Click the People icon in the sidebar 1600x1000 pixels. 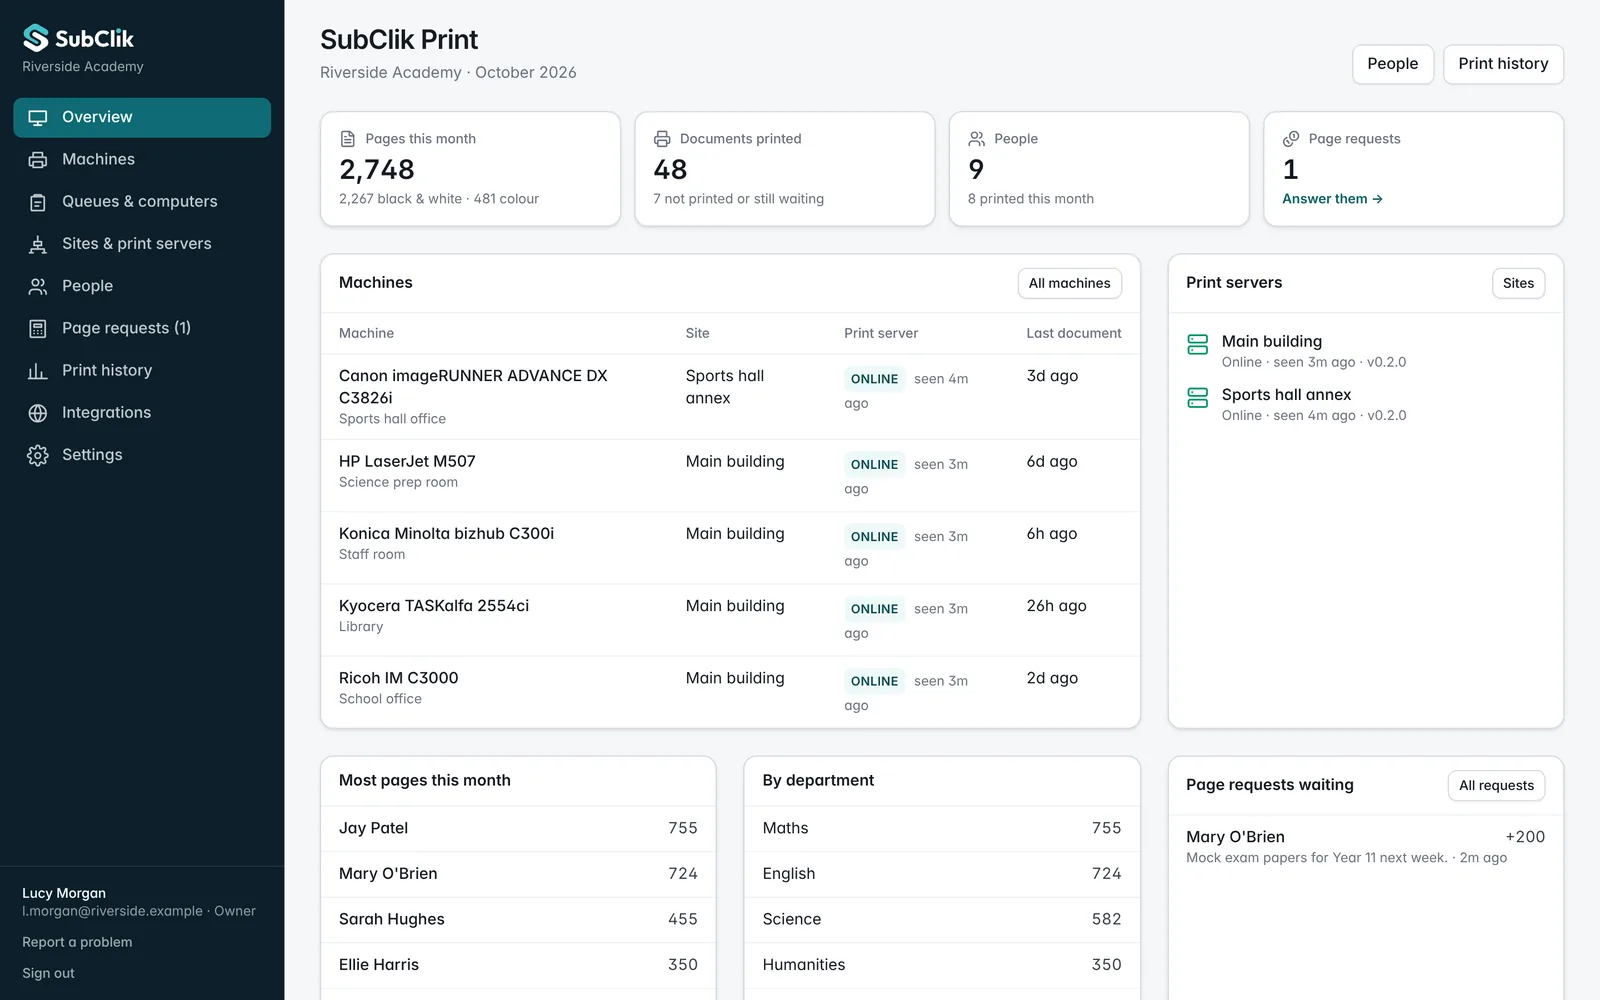point(38,286)
